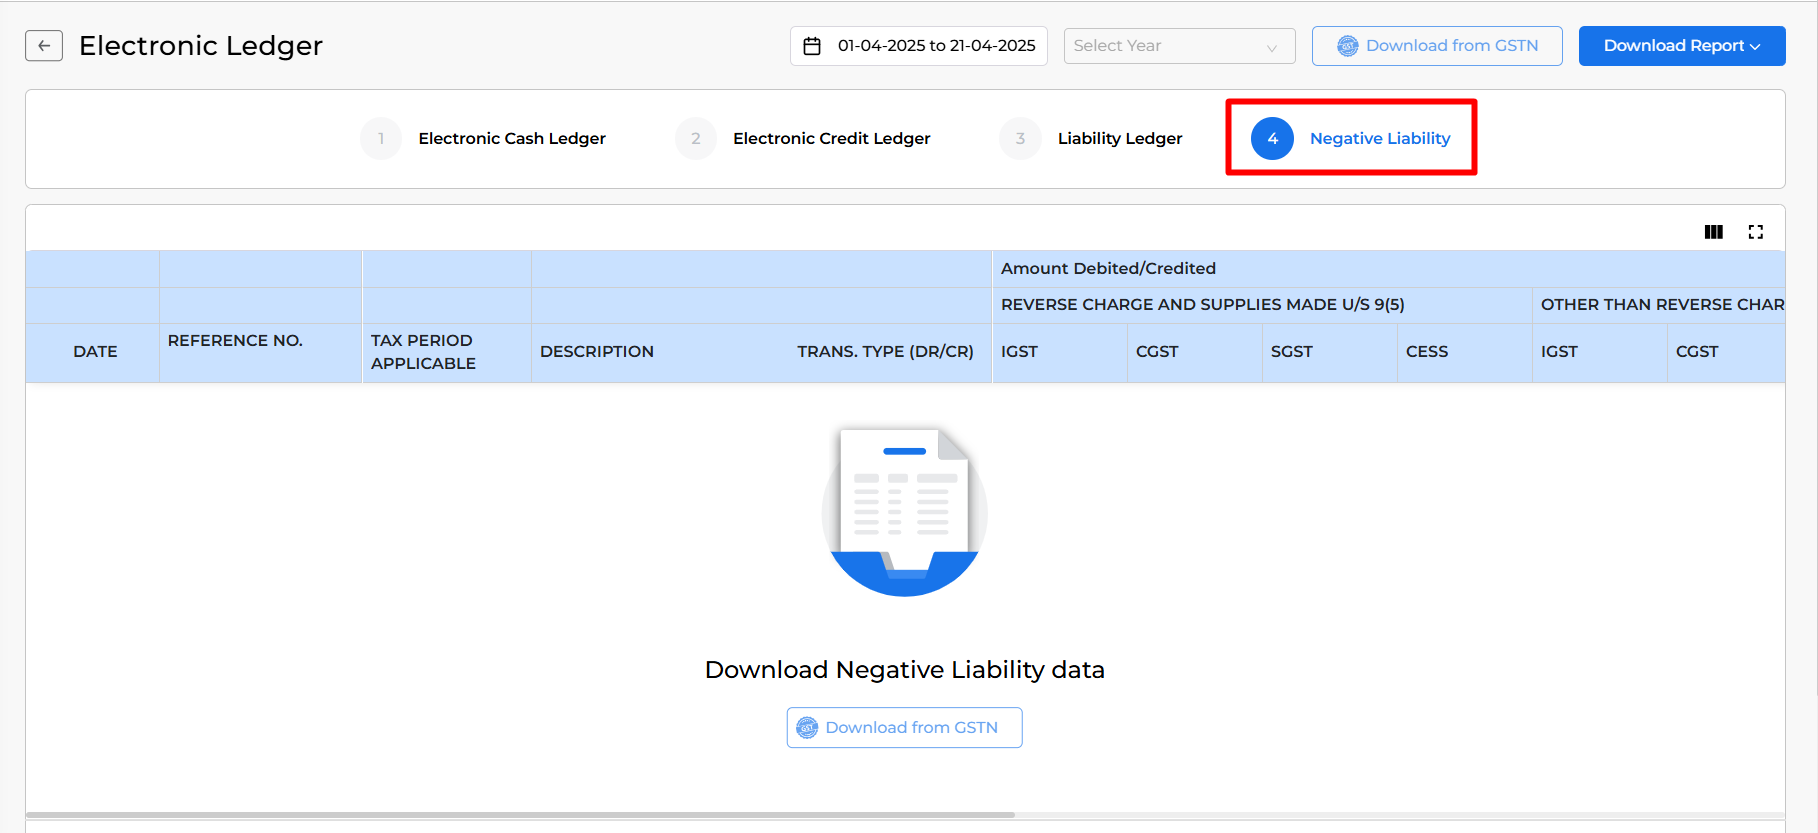The height and width of the screenshot is (833, 1818).
Task: Switch to Electronic Credit Ledger tab
Action: [x=831, y=139]
